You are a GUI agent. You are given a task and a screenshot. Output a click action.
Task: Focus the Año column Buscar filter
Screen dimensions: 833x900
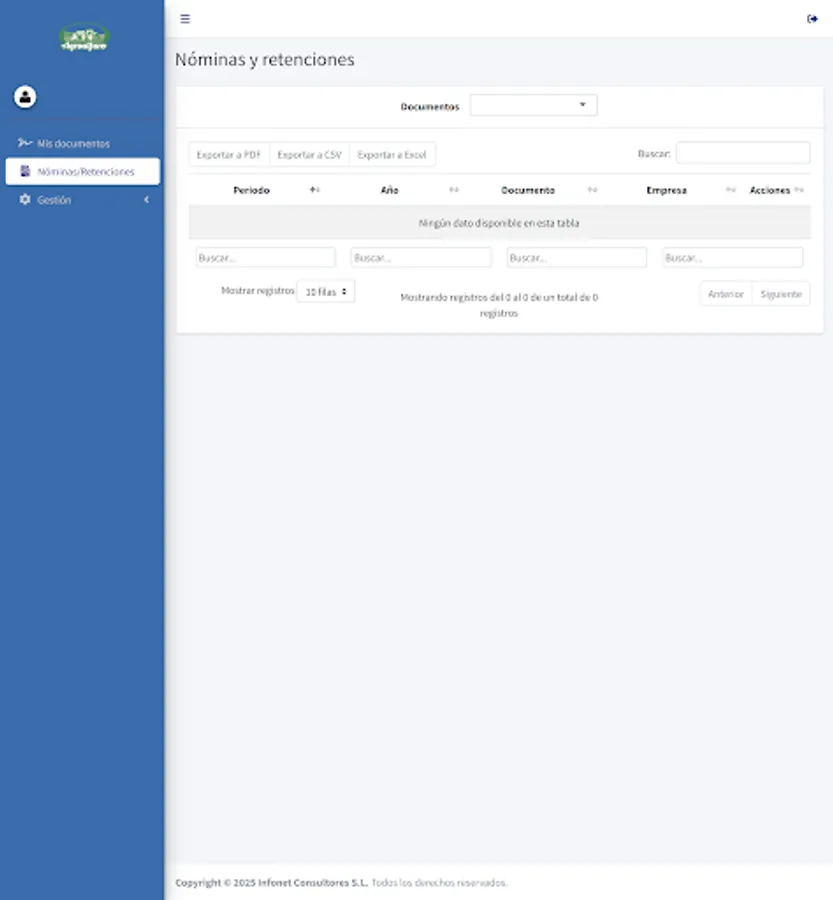[x=421, y=257]
